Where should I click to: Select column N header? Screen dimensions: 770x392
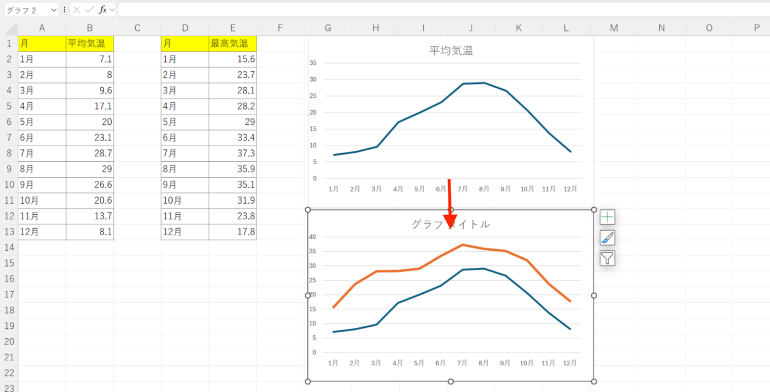tap(661, 28)
